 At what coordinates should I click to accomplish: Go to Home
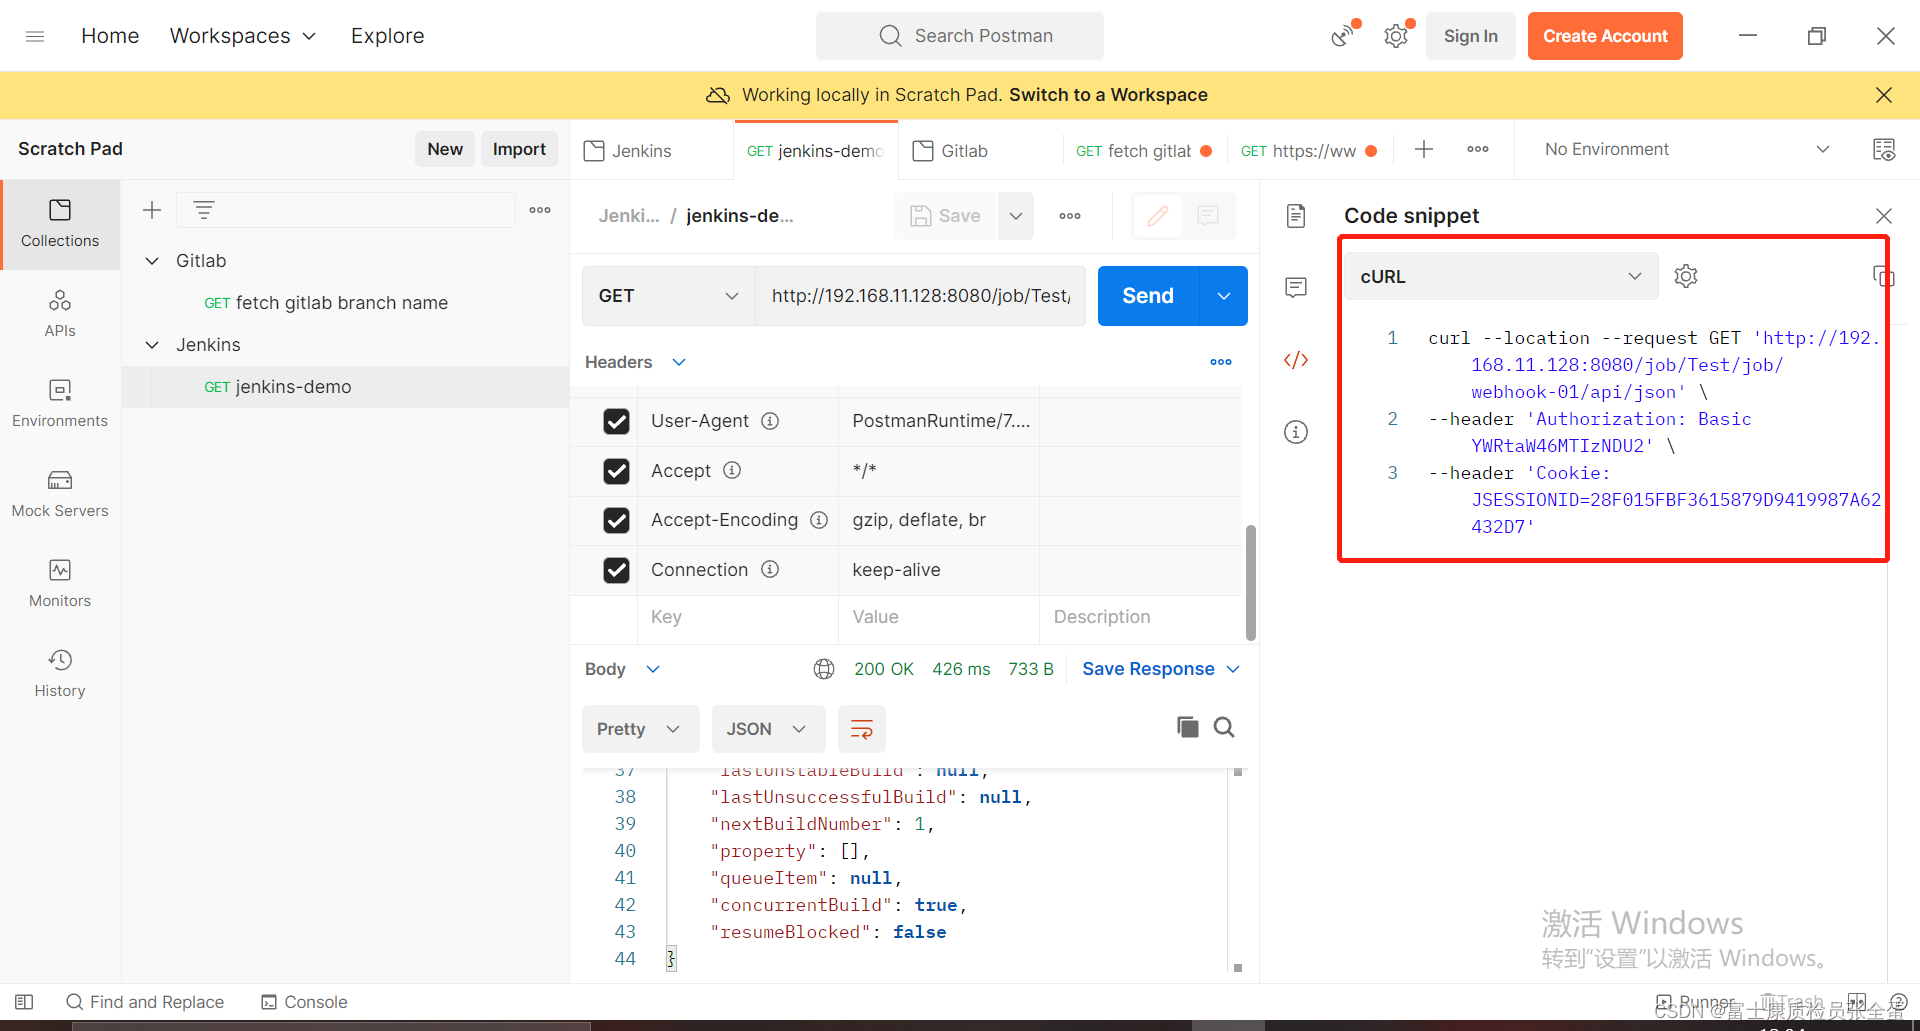tap(110, 36)
